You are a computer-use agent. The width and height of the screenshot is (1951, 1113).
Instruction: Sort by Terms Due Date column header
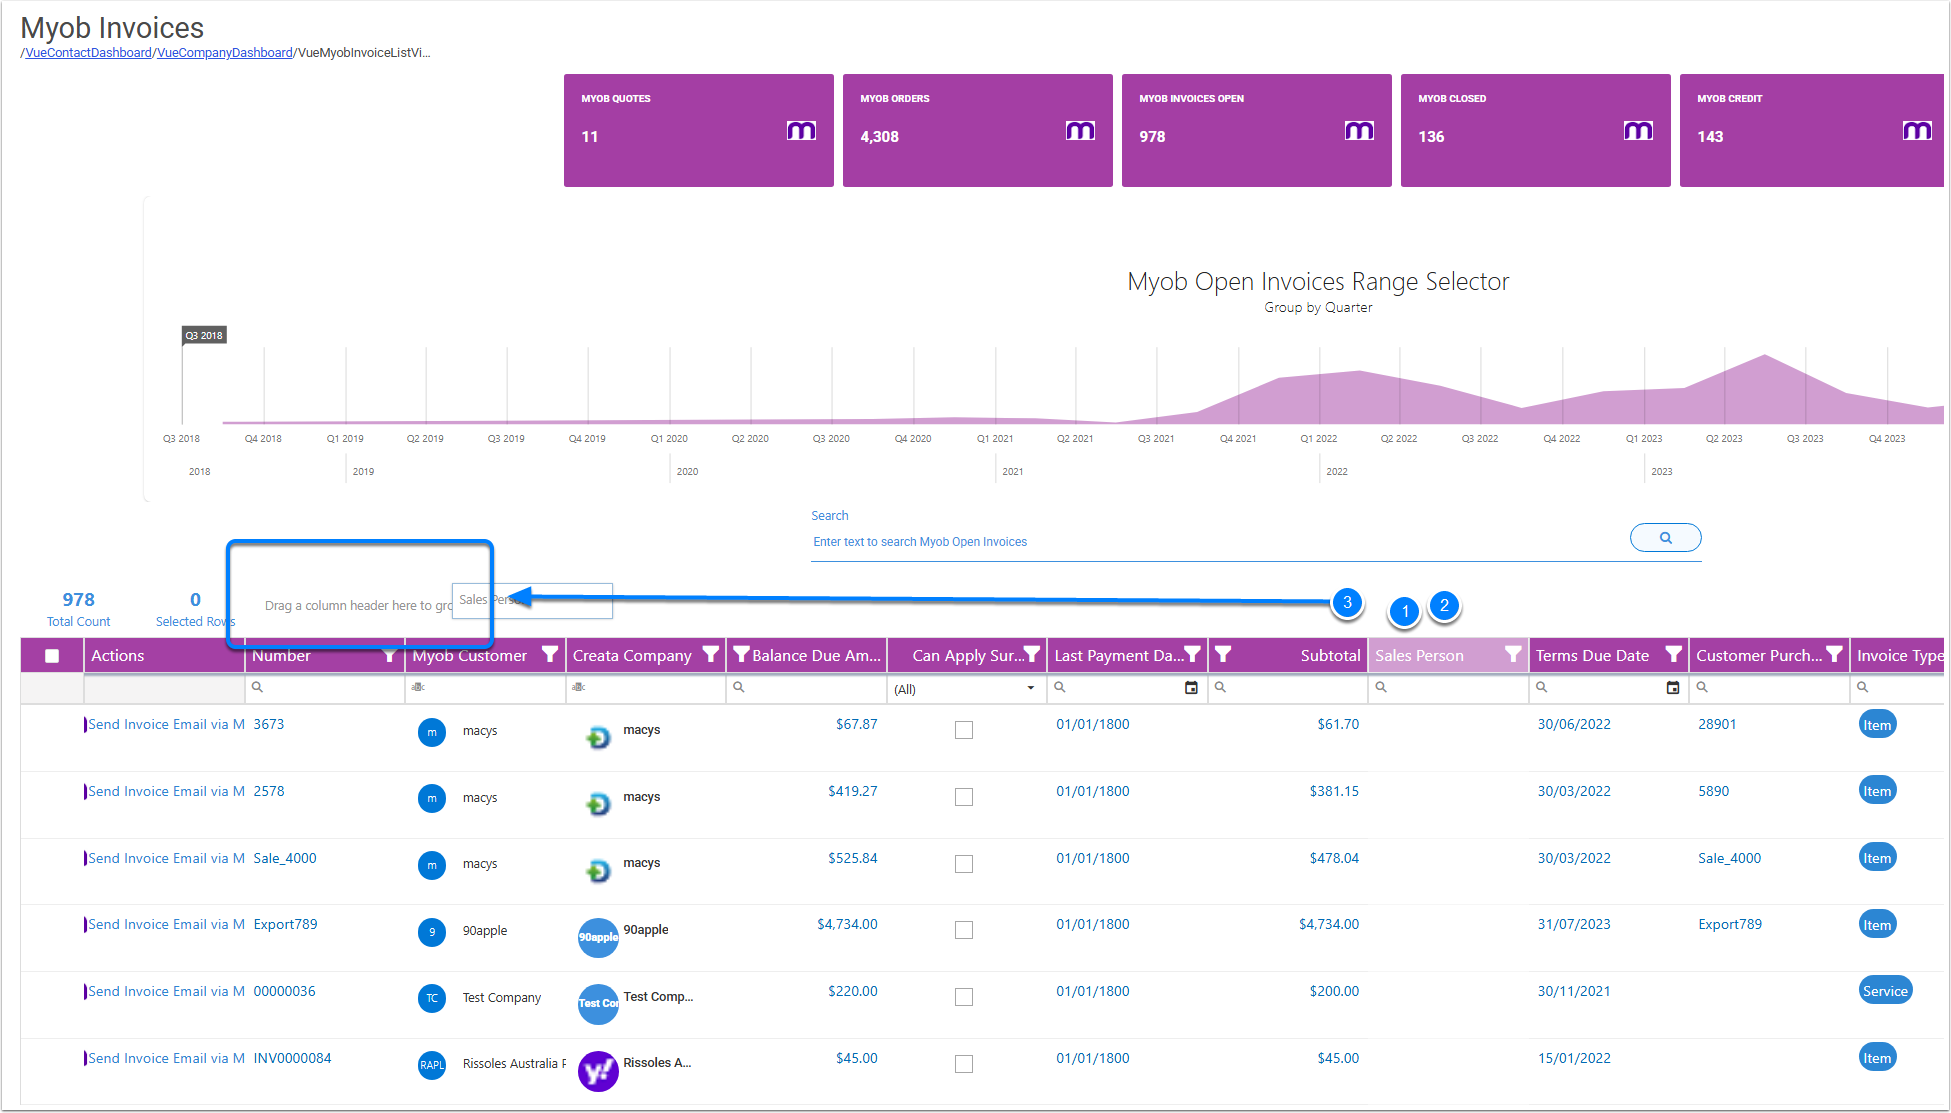tap(1592, 655)
